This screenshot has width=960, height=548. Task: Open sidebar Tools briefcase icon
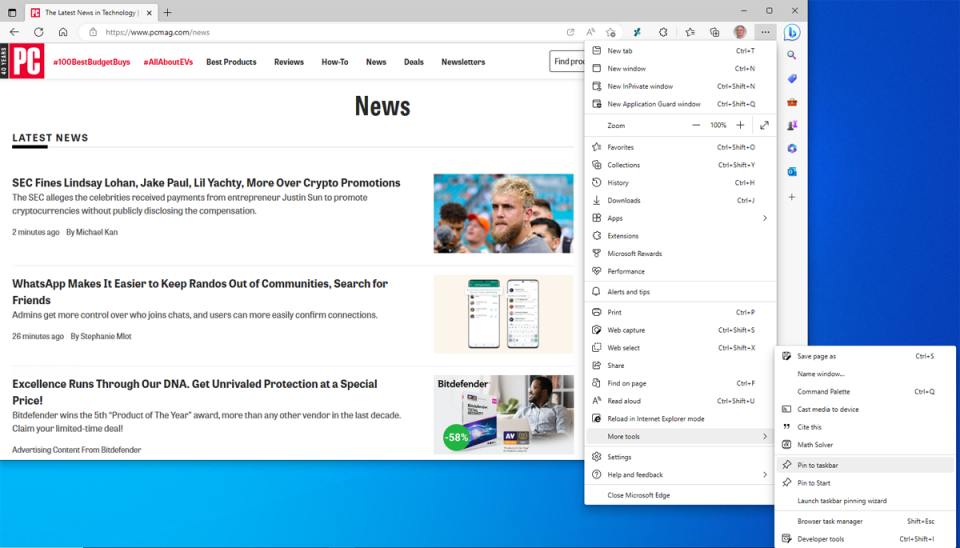click(792, 102)
